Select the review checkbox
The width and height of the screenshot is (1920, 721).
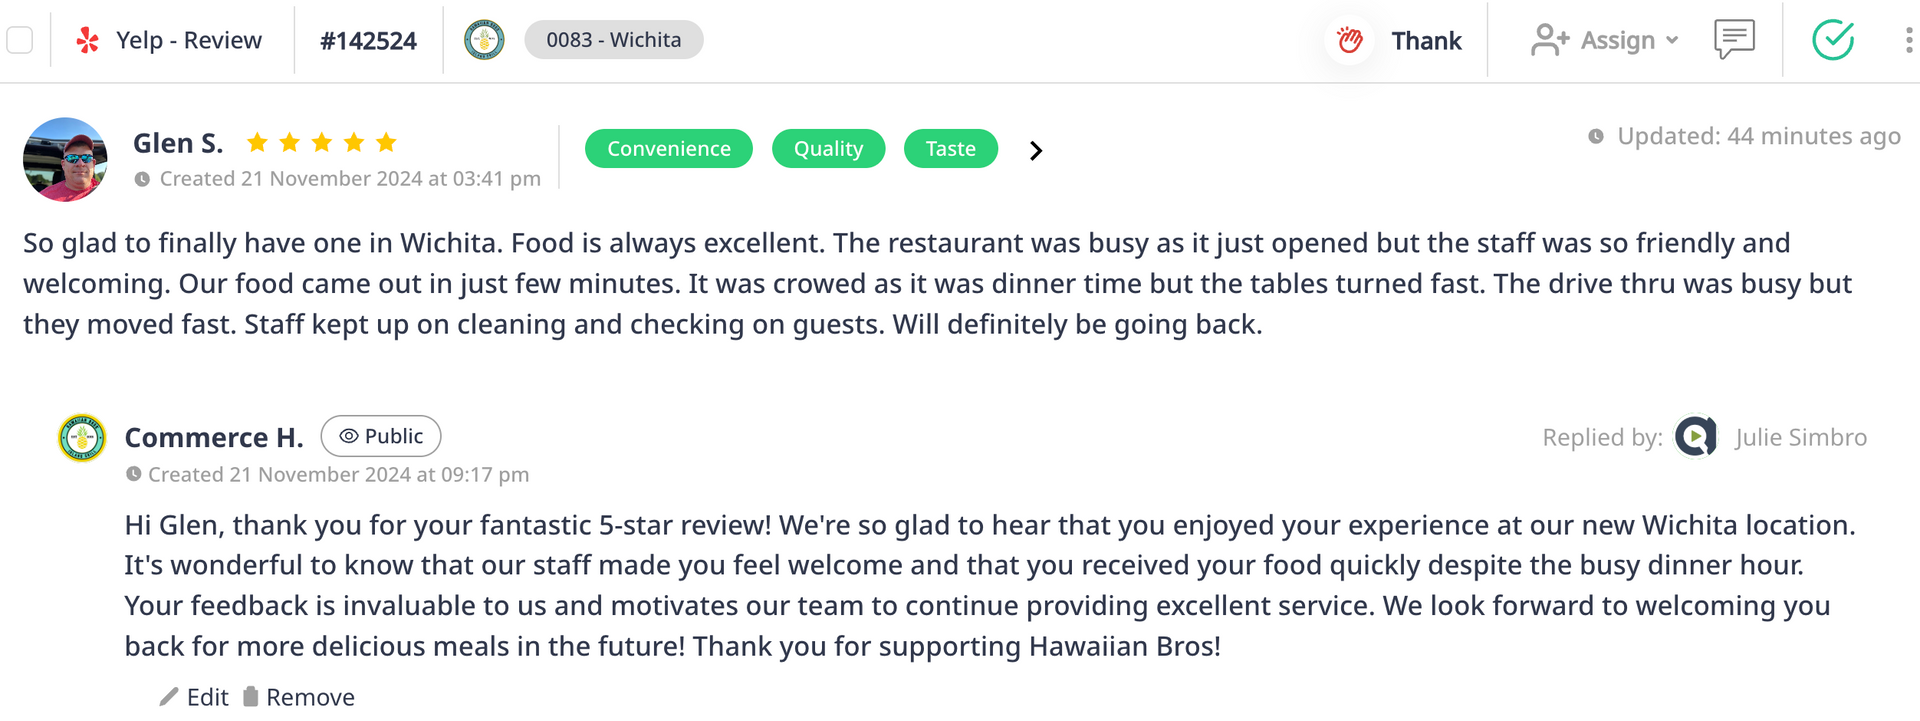coord(20,40)
